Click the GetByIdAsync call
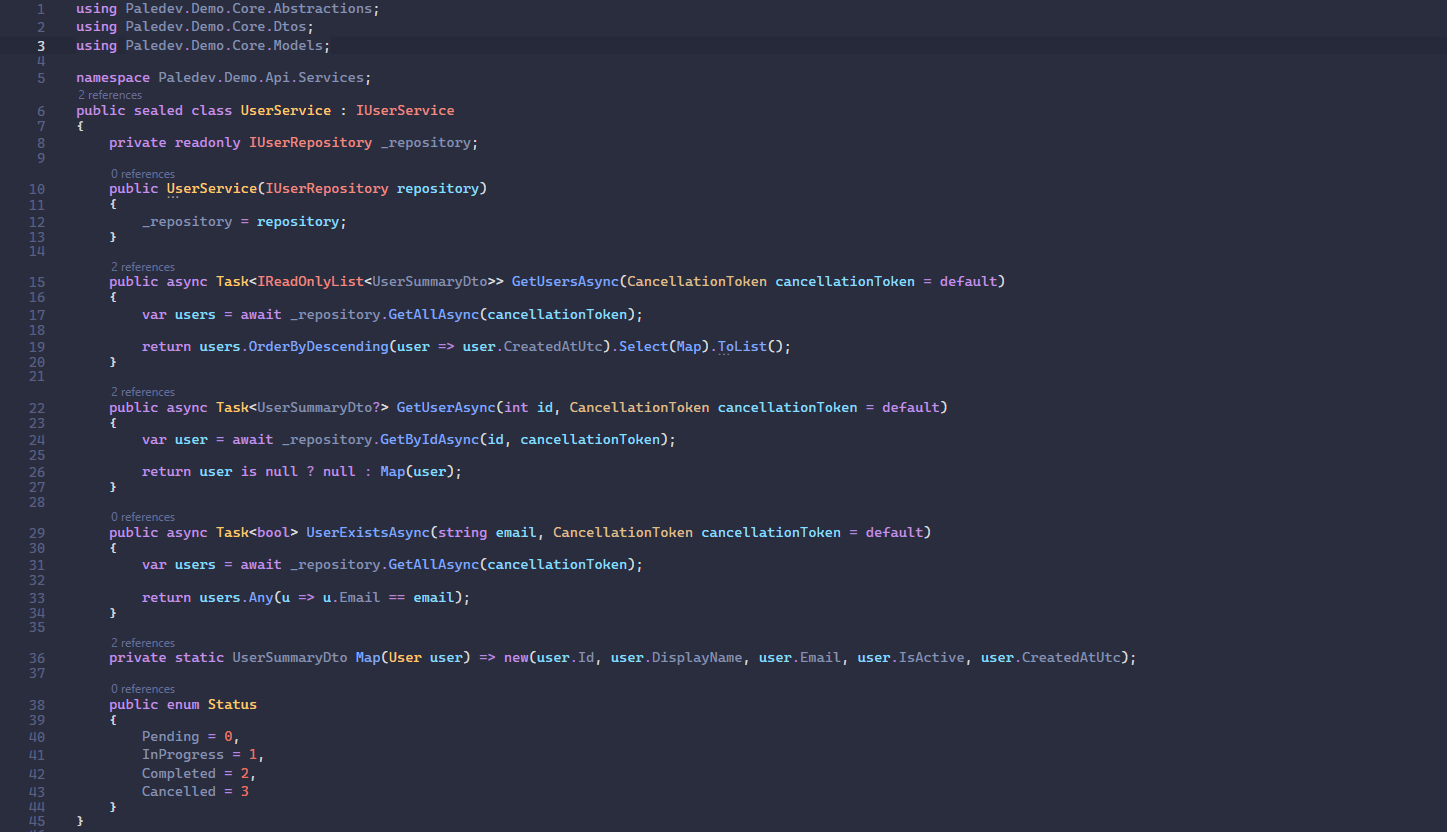The height and width of the screenshot is (832, 1447). [x=430, y=439]
